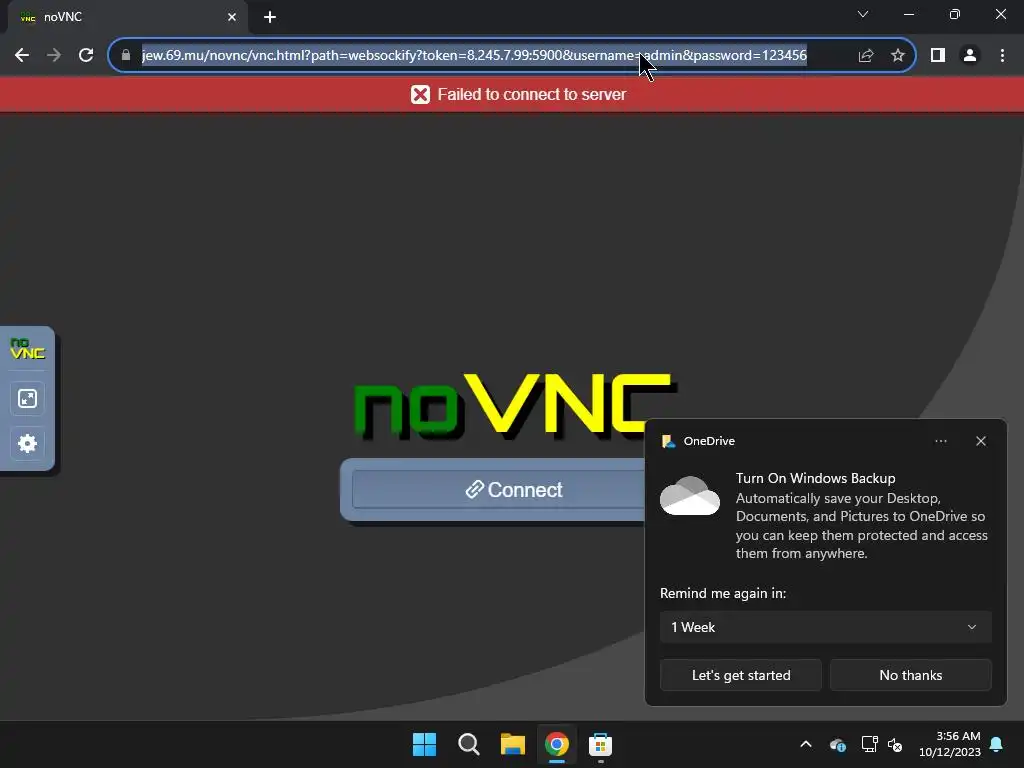This screenshot has height=768, width=1024.
Task: Click the red error X icon
Action: (x=421, y=95)
